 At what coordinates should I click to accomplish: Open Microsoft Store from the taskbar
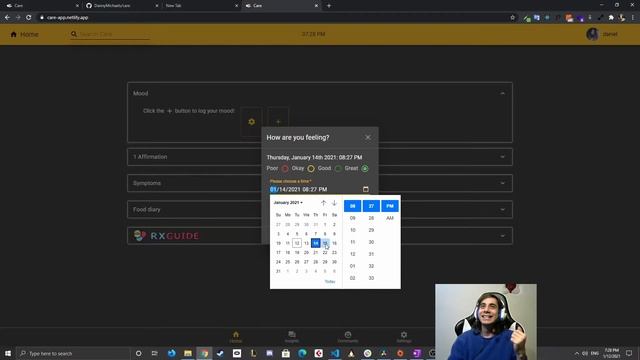click(x=286, y=353)
